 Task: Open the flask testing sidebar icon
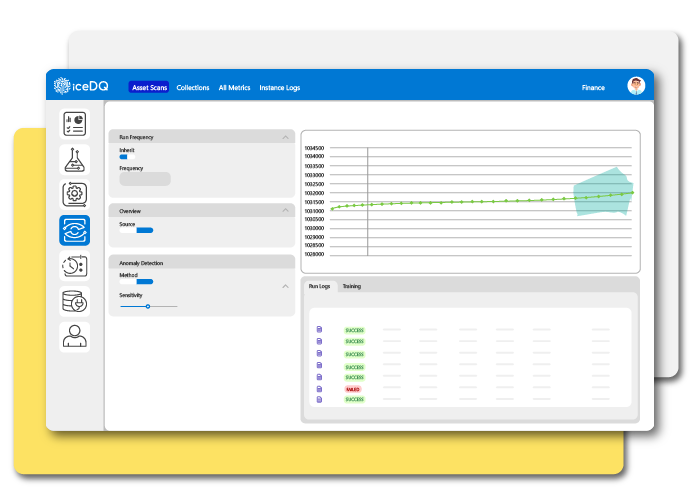pyautogui.click(x=75, y=159)
